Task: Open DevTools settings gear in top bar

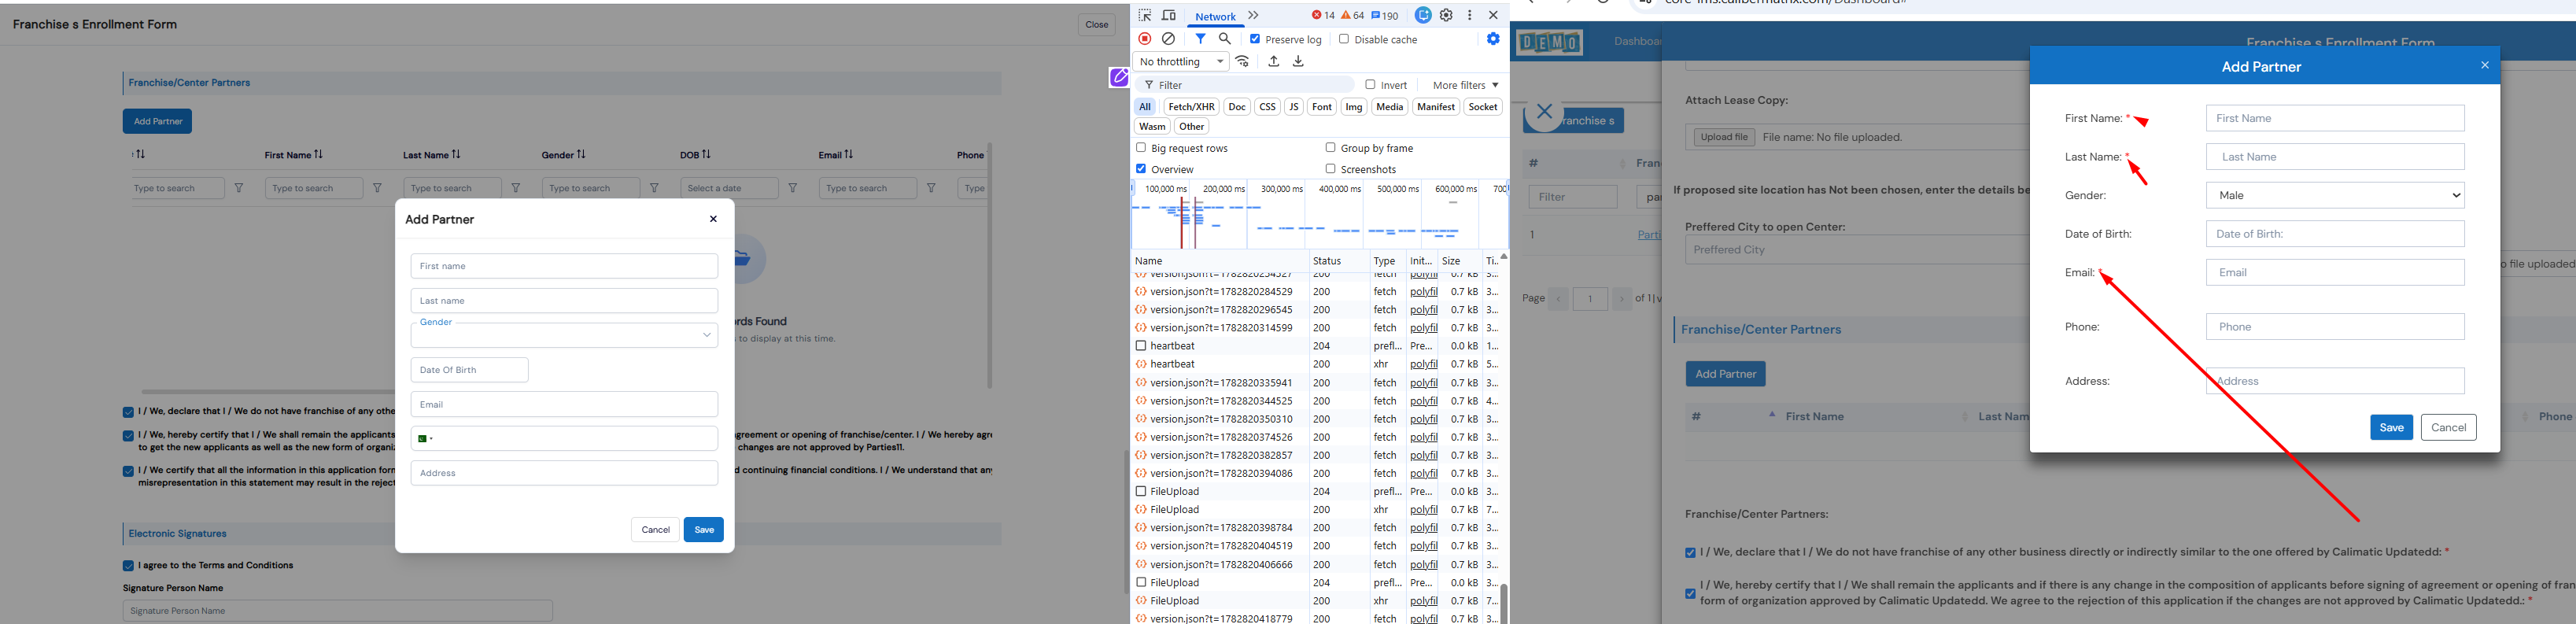Action: point(1447,15)
